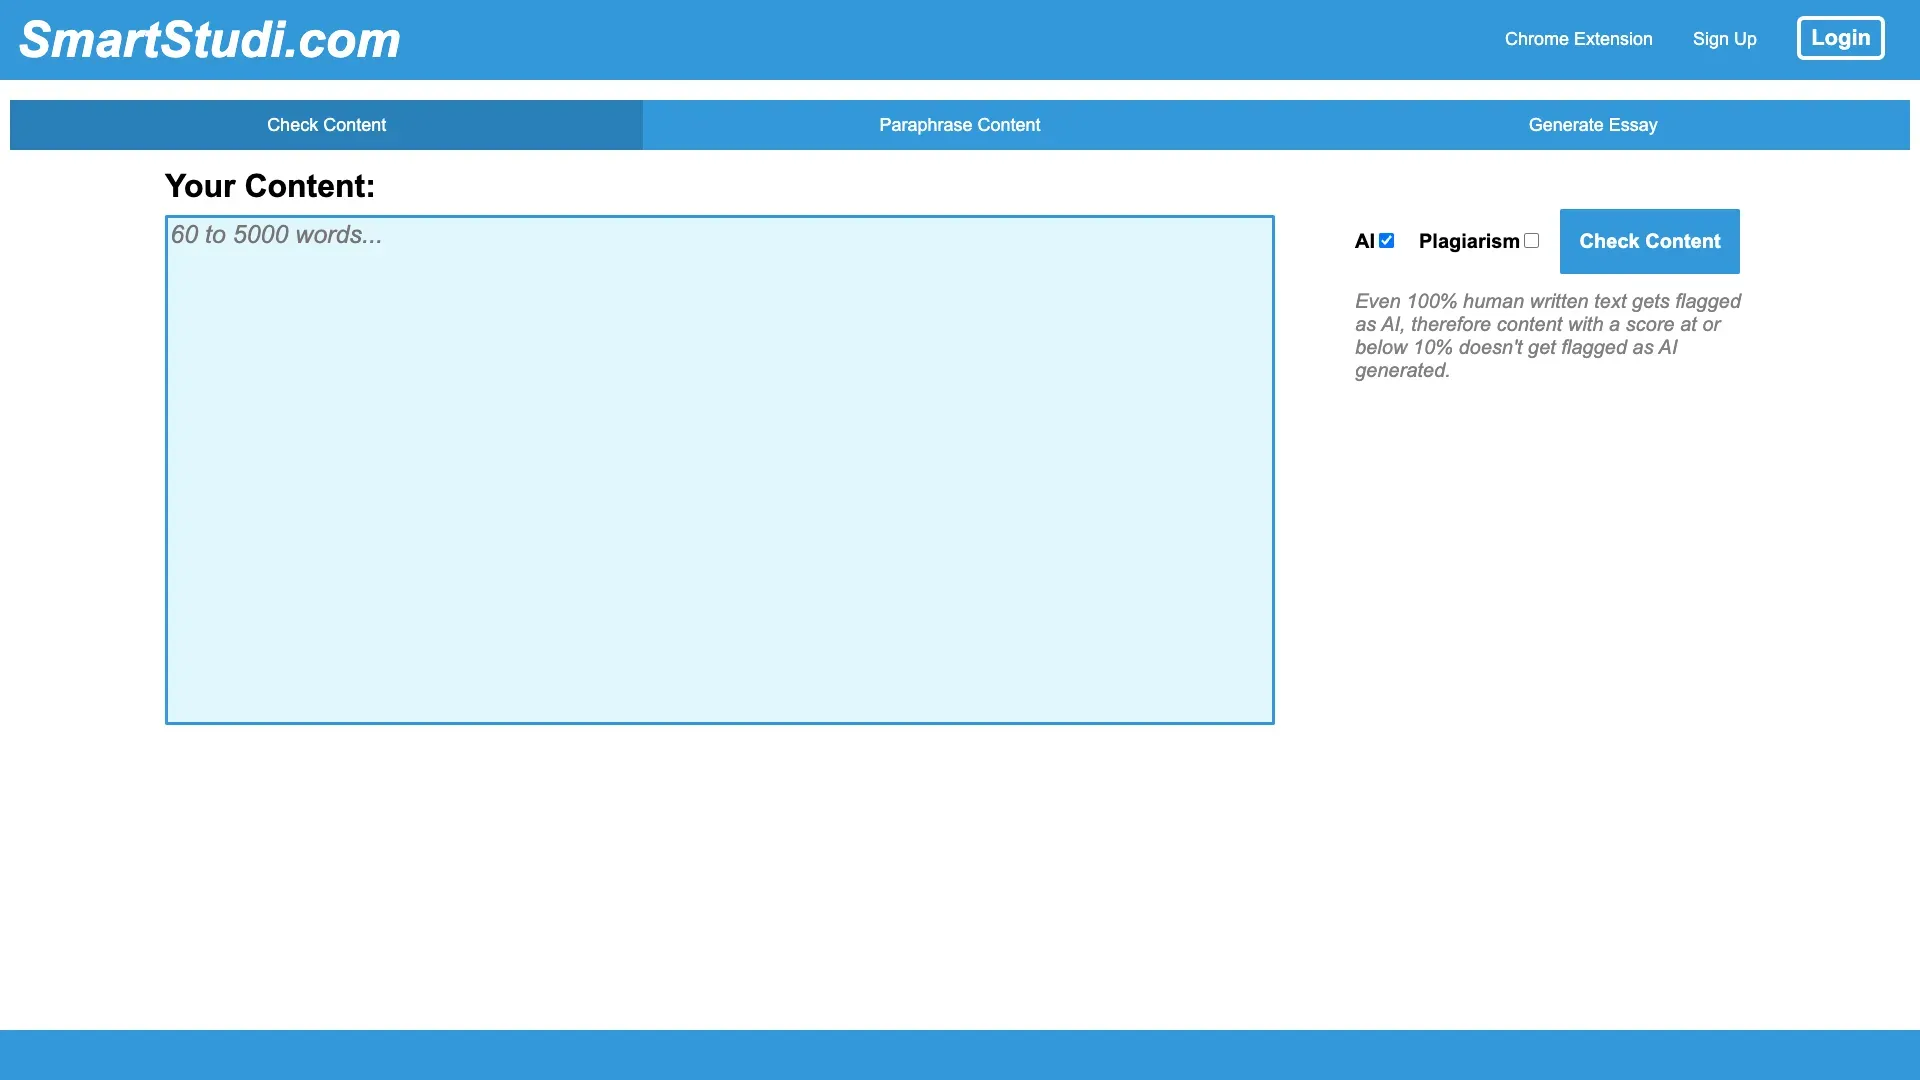Image resolution: width=1920 pixels, height=1080 pixels.
Task: Open the Paraphrase Content tab
Action: (959, 125)
